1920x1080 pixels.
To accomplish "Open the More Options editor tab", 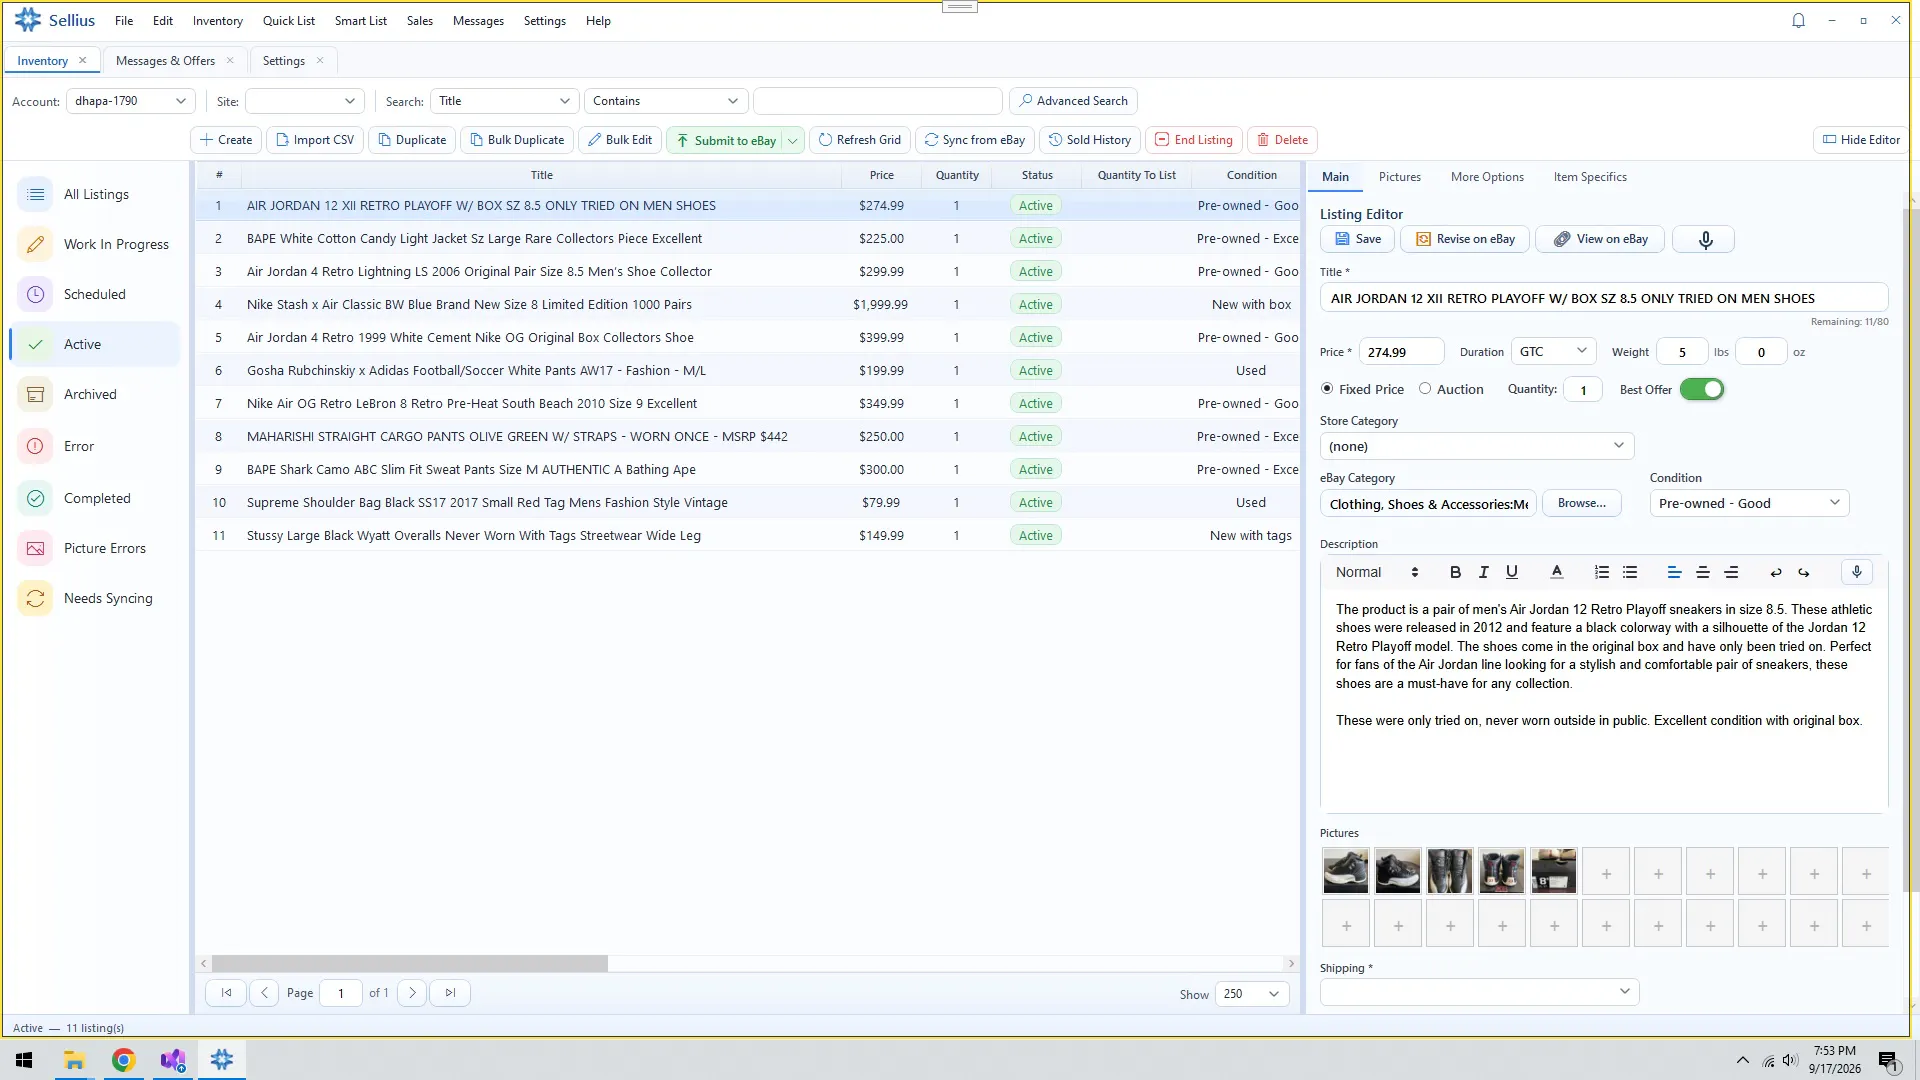I will (x=1487, y=177).
